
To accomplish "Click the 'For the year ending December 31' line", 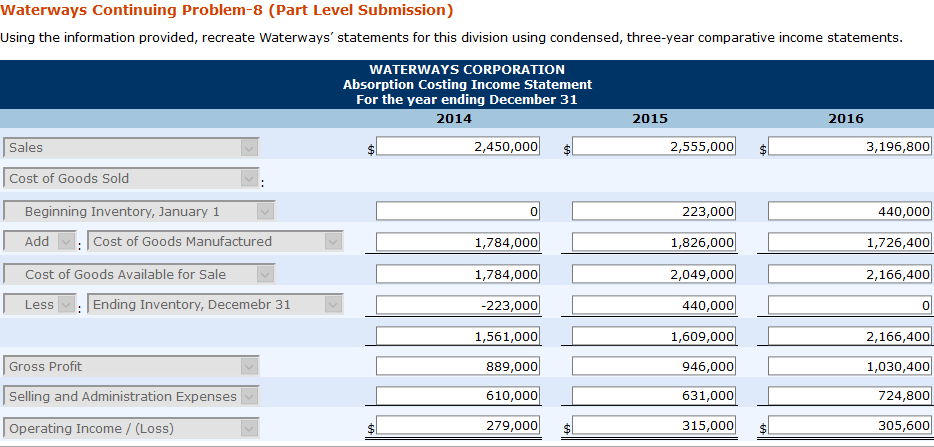I will pyautogui.click(x=467, y=100).
